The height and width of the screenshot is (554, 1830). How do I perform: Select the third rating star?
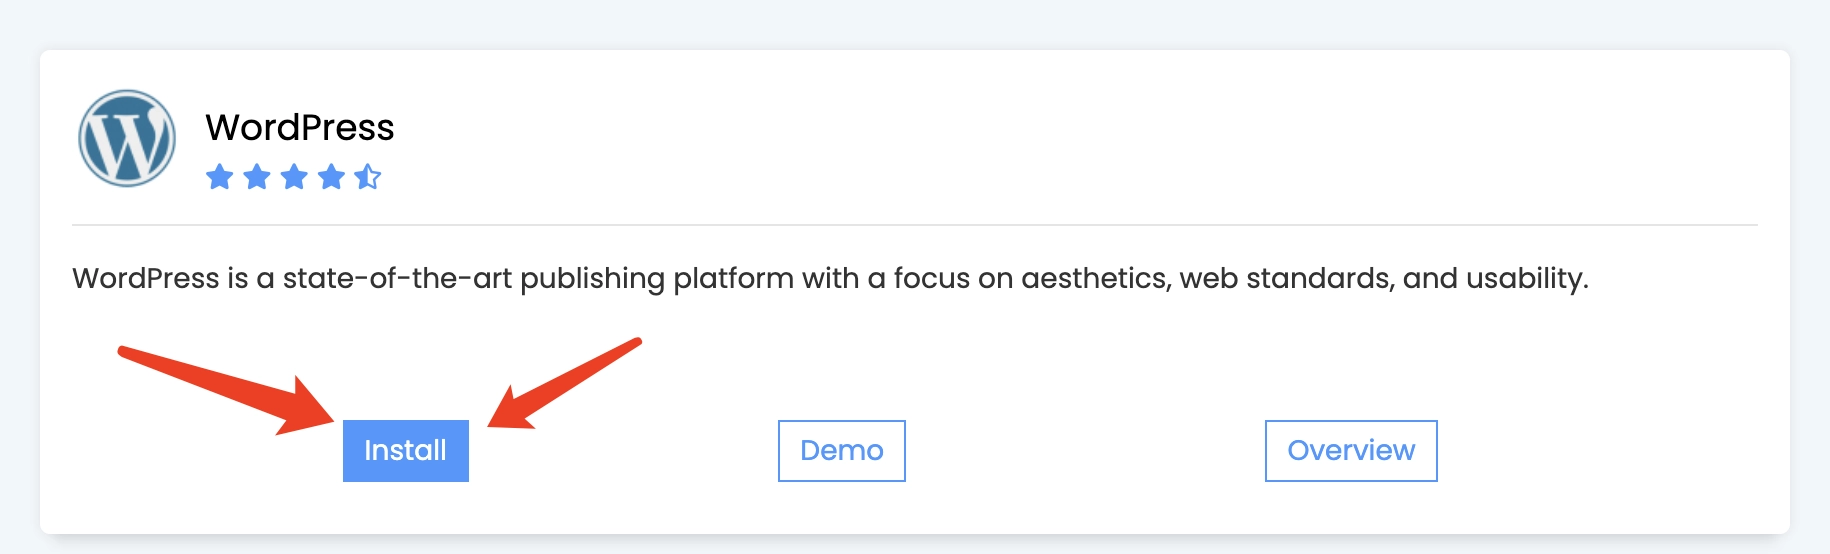[x=294, y=177]
